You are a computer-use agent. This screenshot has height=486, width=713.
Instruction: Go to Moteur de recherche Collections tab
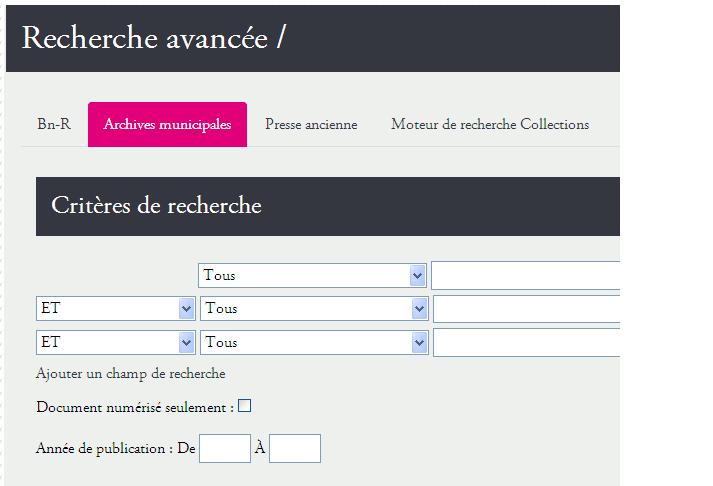coord(490,124)
